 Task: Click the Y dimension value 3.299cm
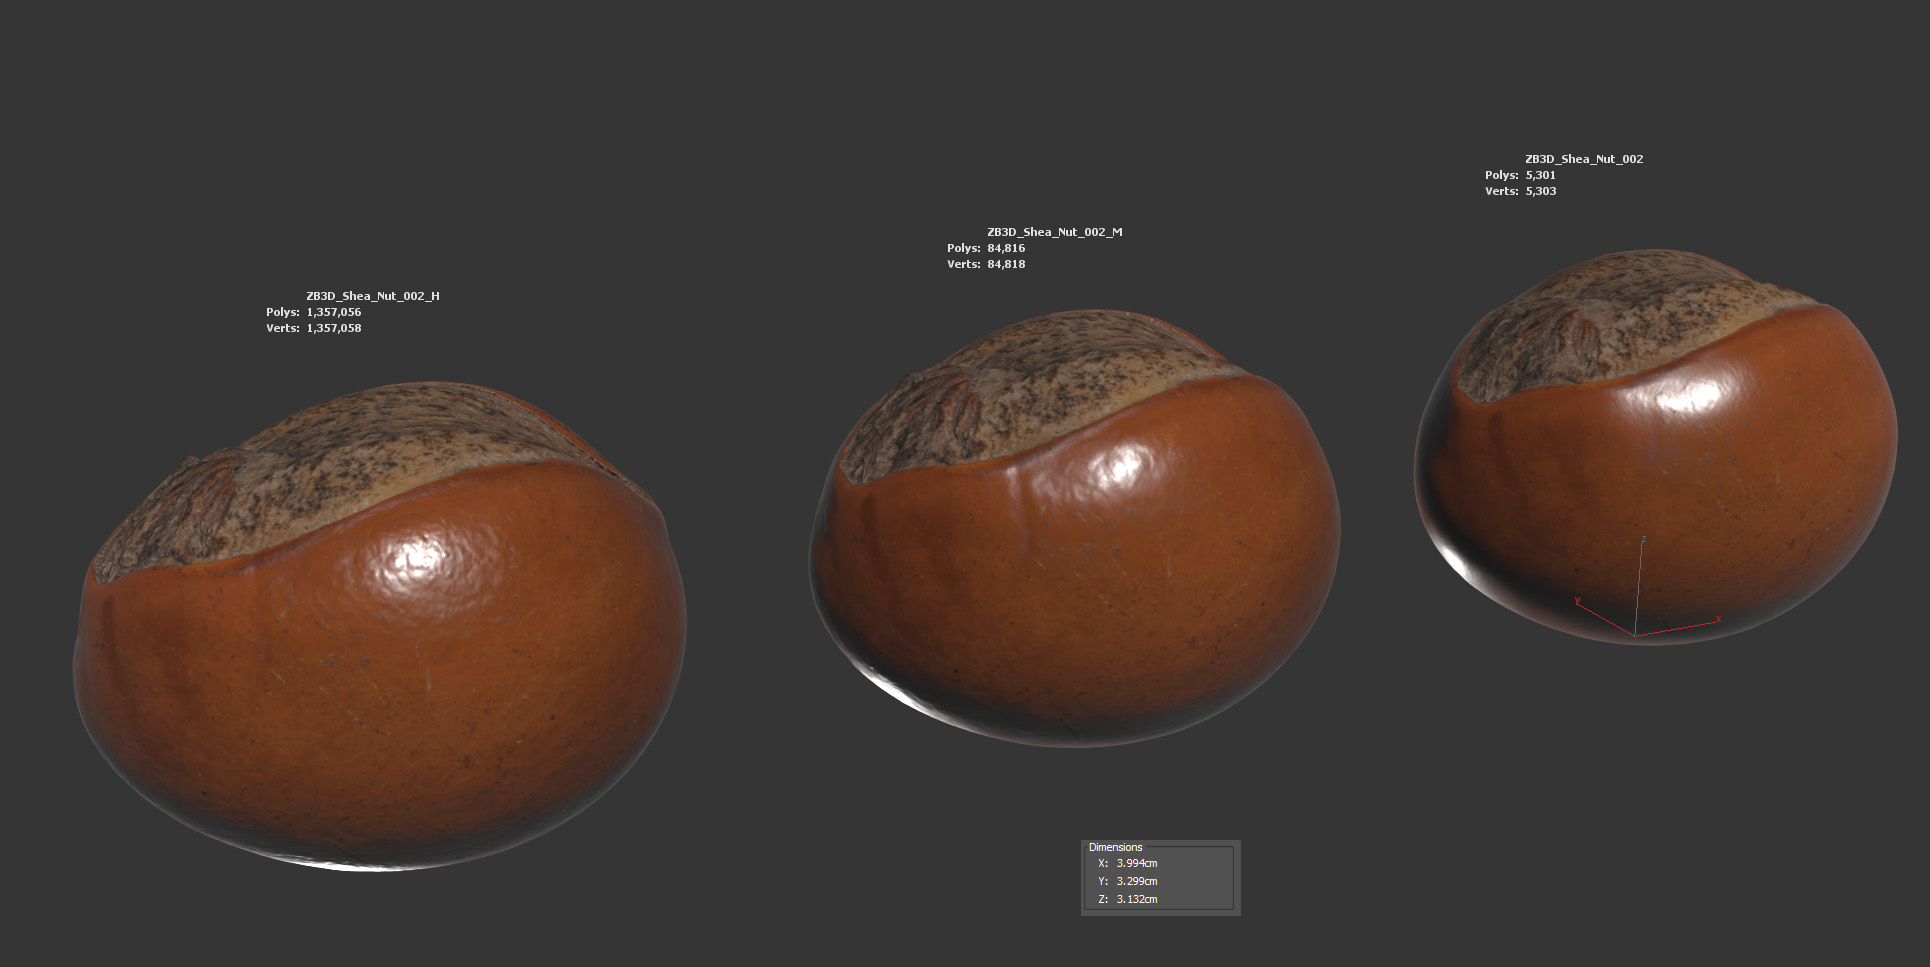point(1136,881)
